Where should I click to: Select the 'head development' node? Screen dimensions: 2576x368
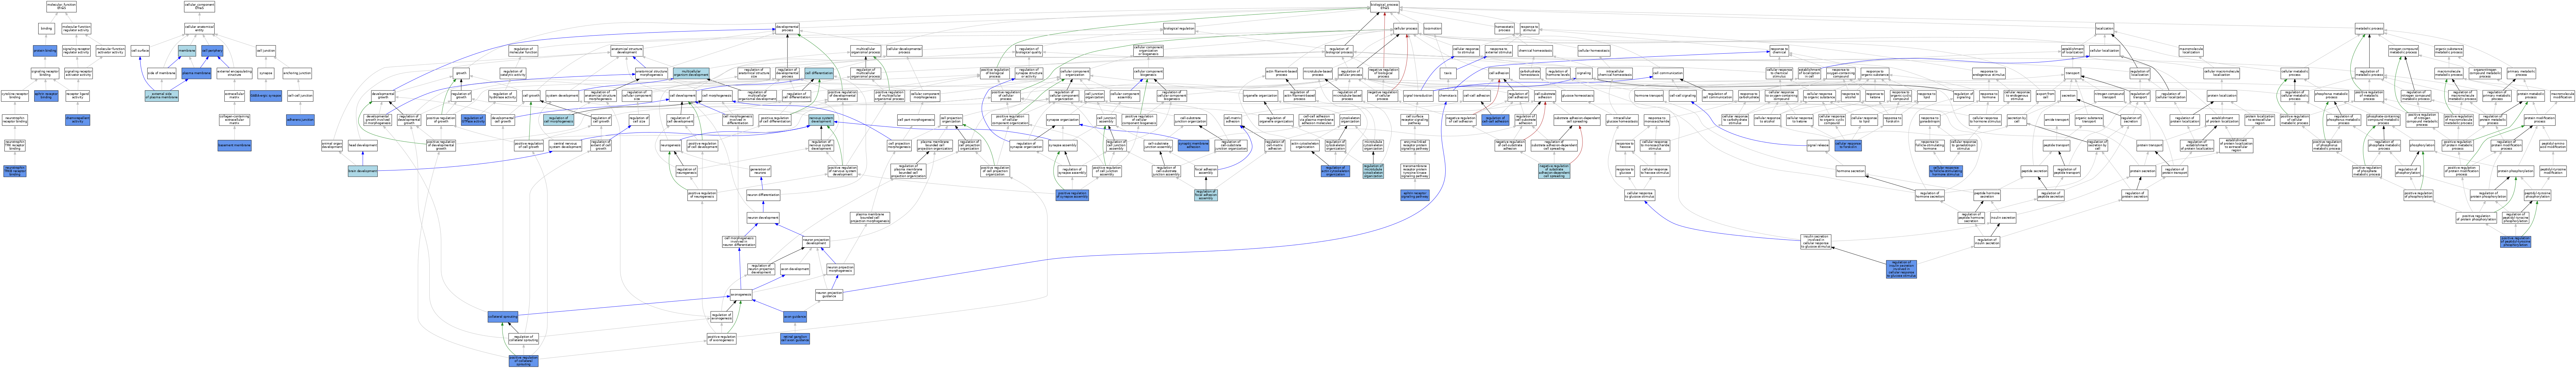(x=363, y=145)
